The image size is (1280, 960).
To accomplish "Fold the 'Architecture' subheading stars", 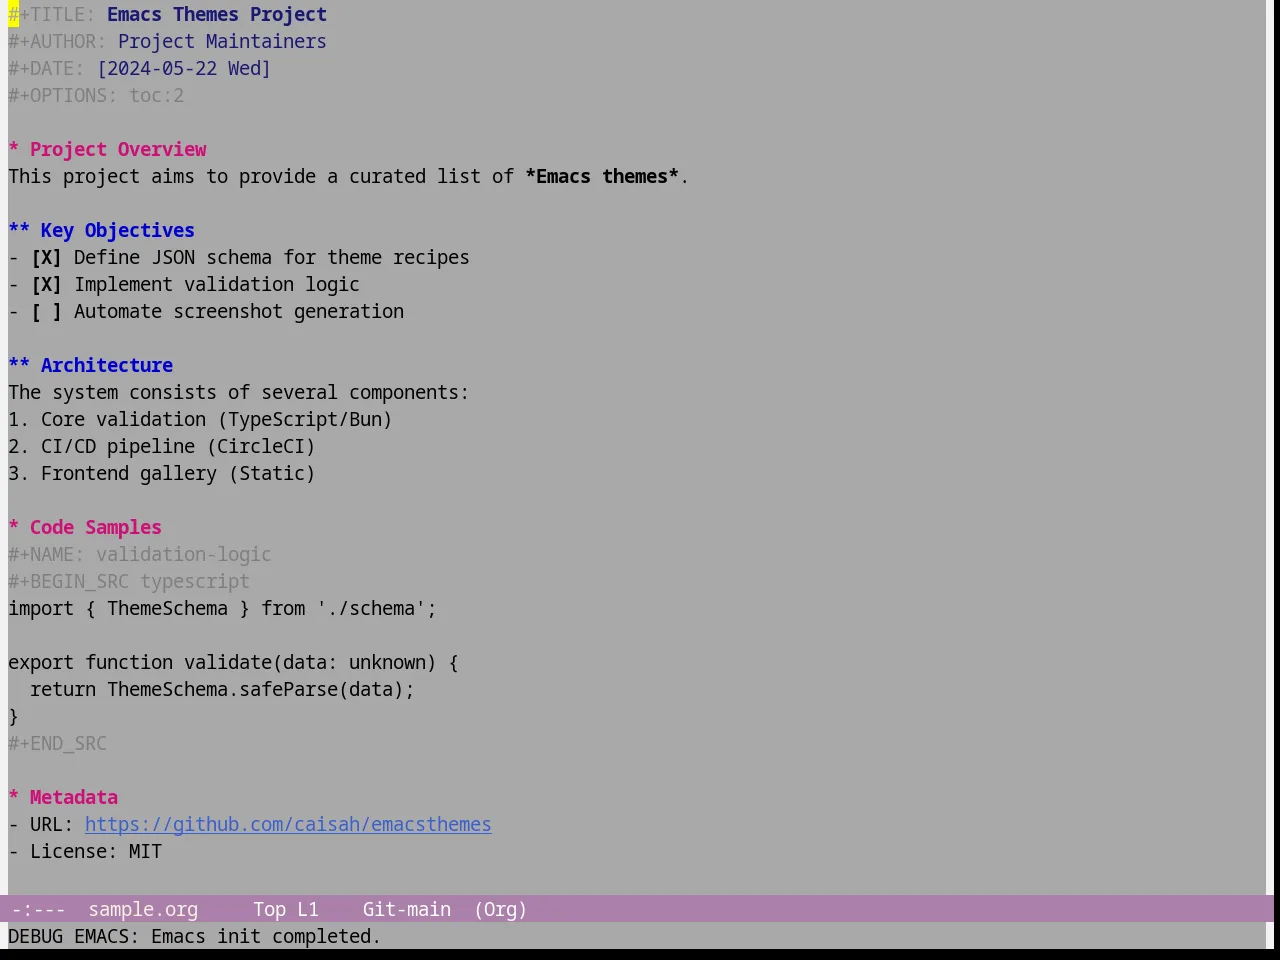I will (x=19, y=366).
